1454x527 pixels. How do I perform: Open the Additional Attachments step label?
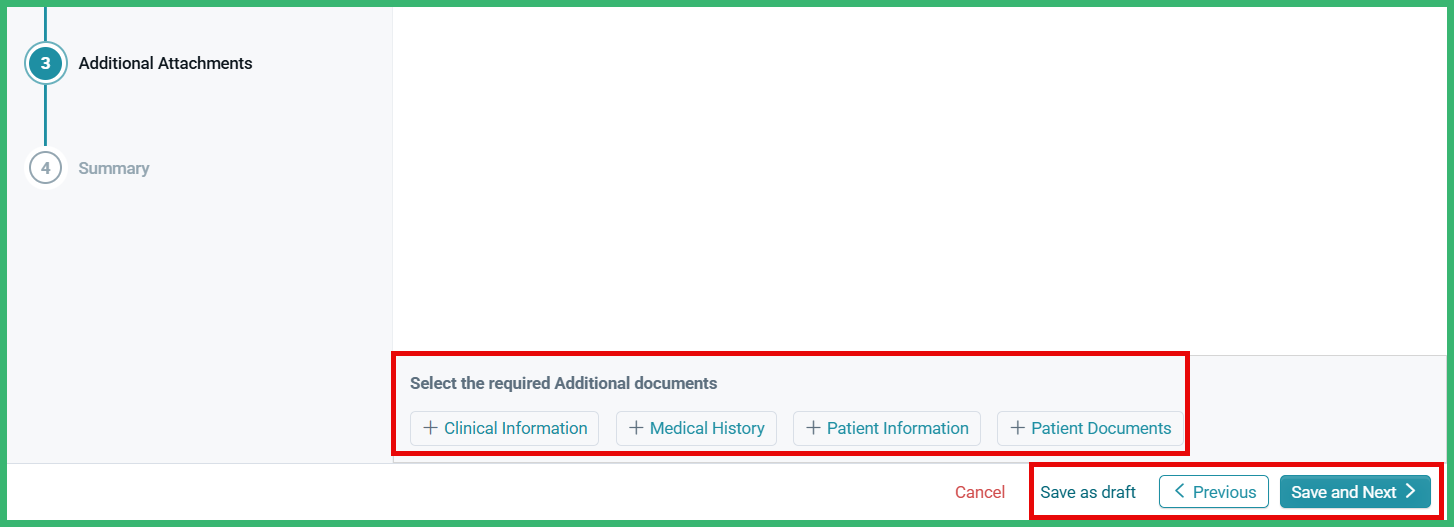tap(165, 63)
